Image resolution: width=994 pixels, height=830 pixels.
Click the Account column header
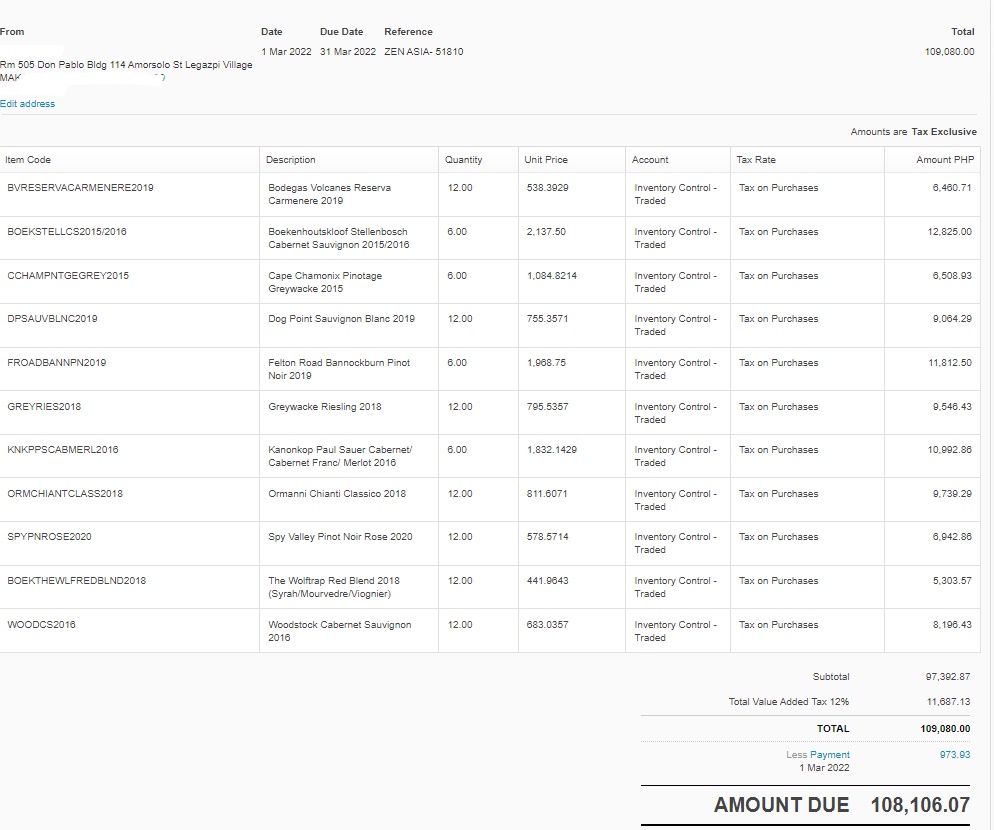tap(650, 160)
